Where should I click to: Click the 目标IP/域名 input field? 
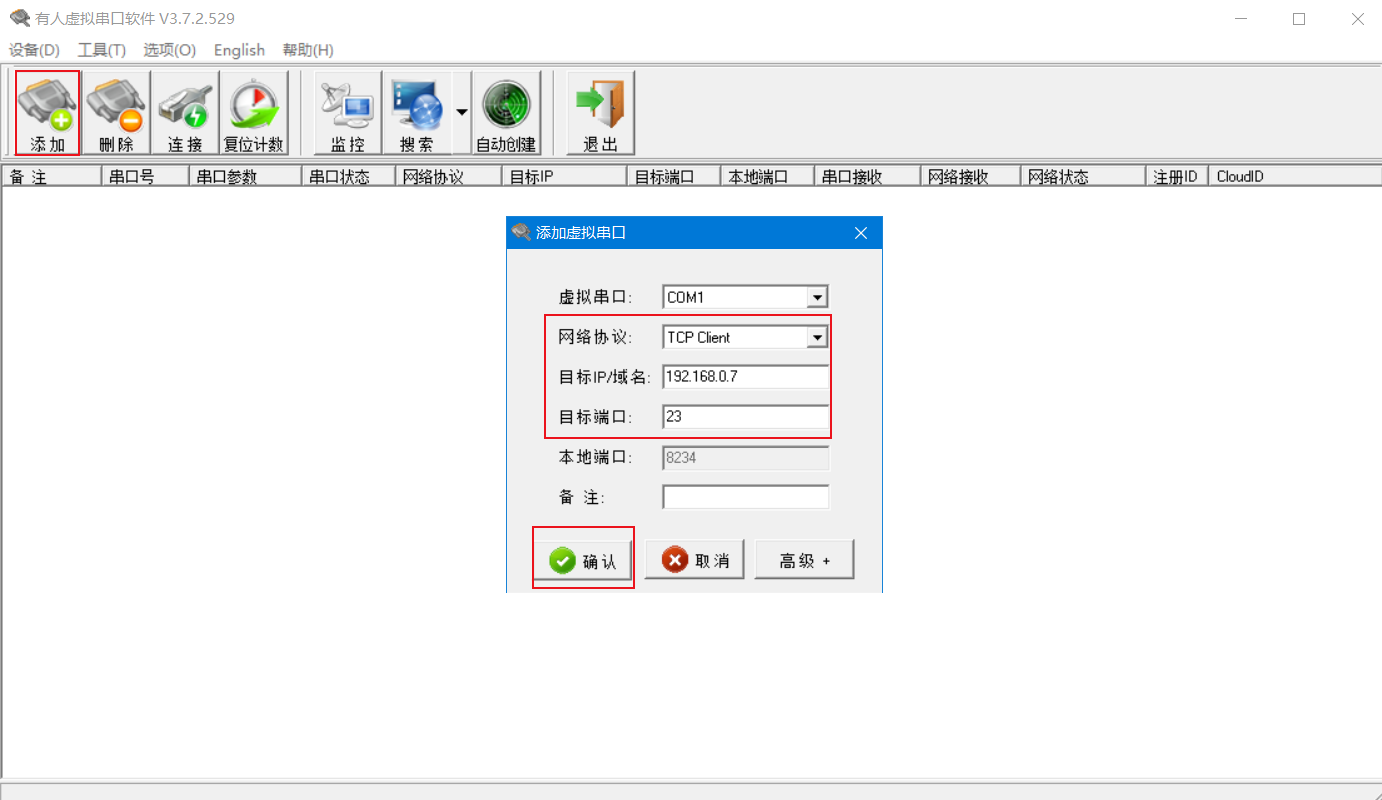tap(745, 377)
